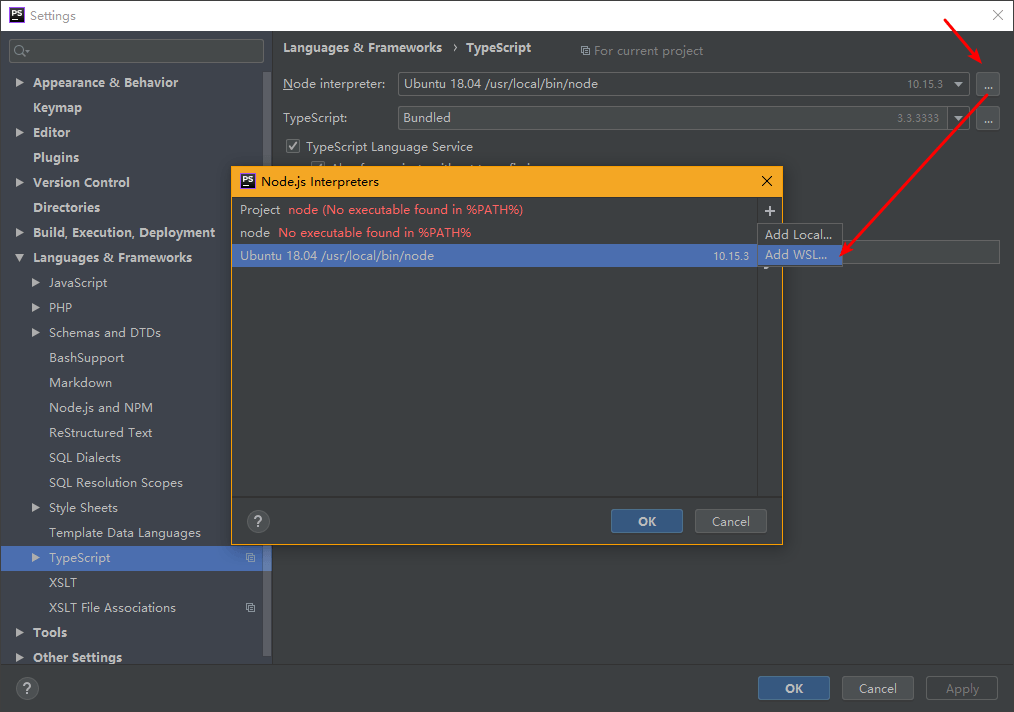
Task: Click Apply in the Settings window
Action: click(962, 689)
